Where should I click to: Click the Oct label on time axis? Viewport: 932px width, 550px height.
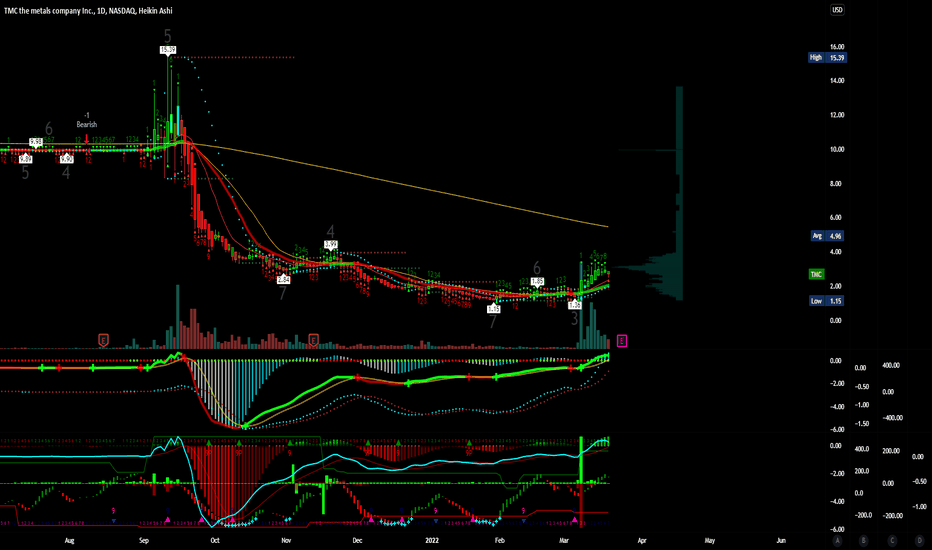215,540
